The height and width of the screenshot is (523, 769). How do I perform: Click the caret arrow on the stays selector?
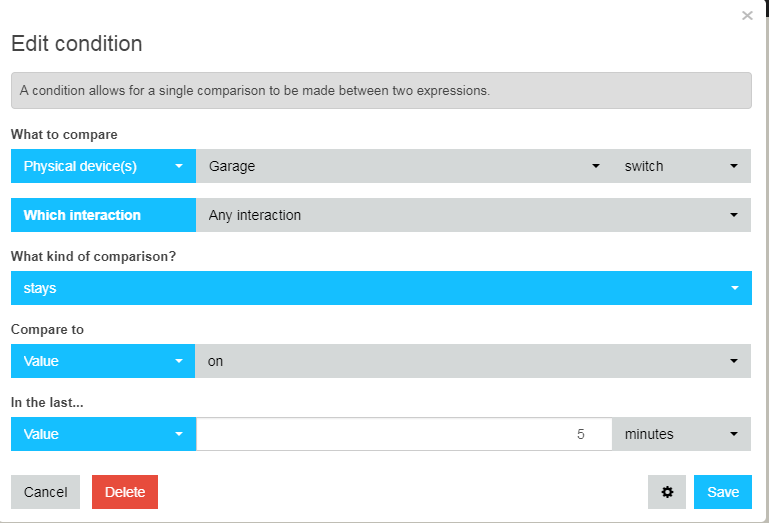point(734,288)
